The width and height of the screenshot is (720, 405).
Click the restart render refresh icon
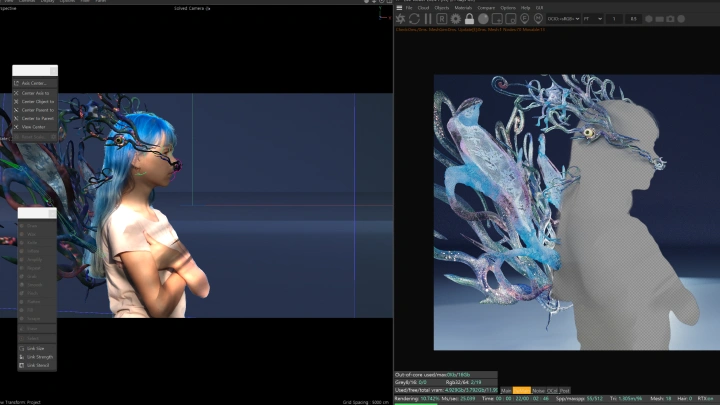click(x=415, y=19)
